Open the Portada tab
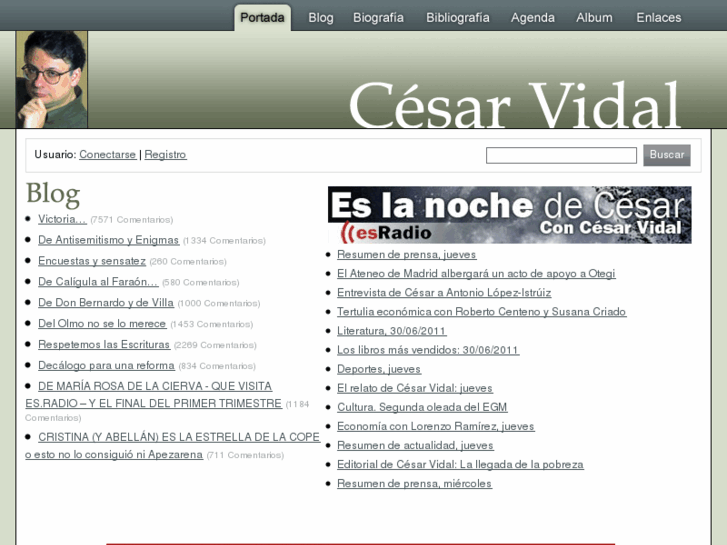Image resolution: width=727 pixels, height=545 pixels. 262,18
